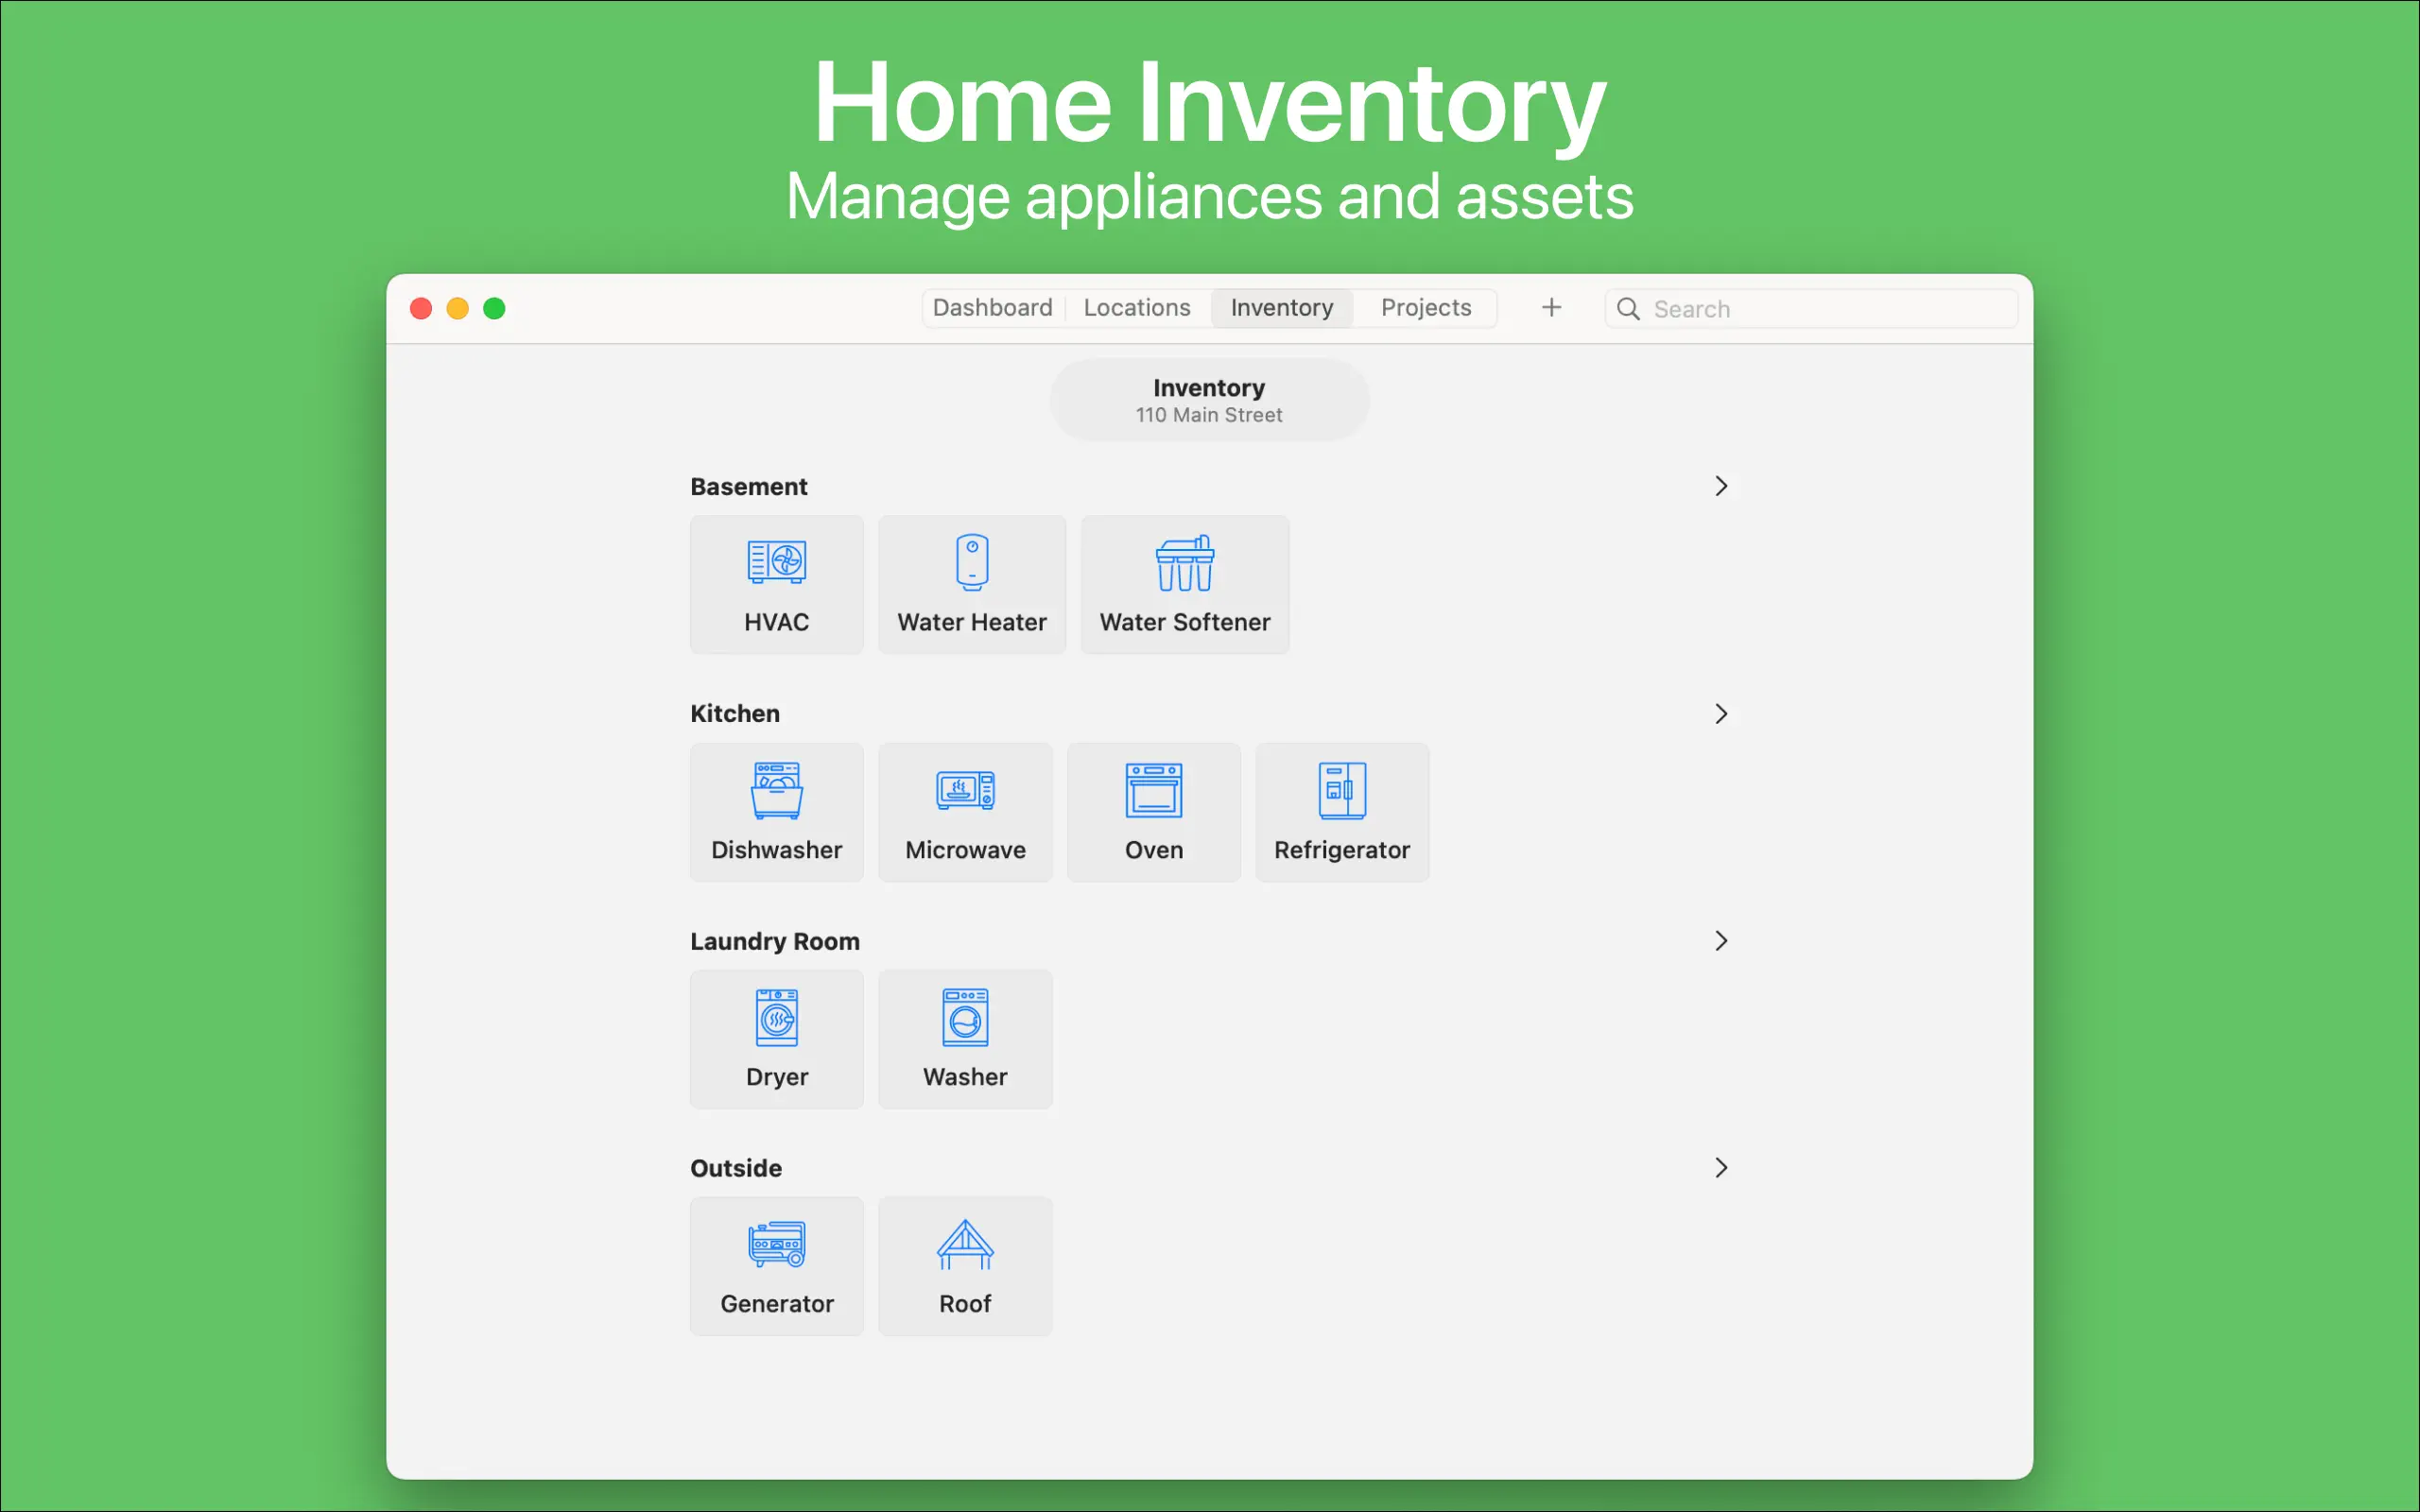This screenshot has height=1512, width=2420.
Task: Open the Projects tab
Action: click(x=1425, y=308)
